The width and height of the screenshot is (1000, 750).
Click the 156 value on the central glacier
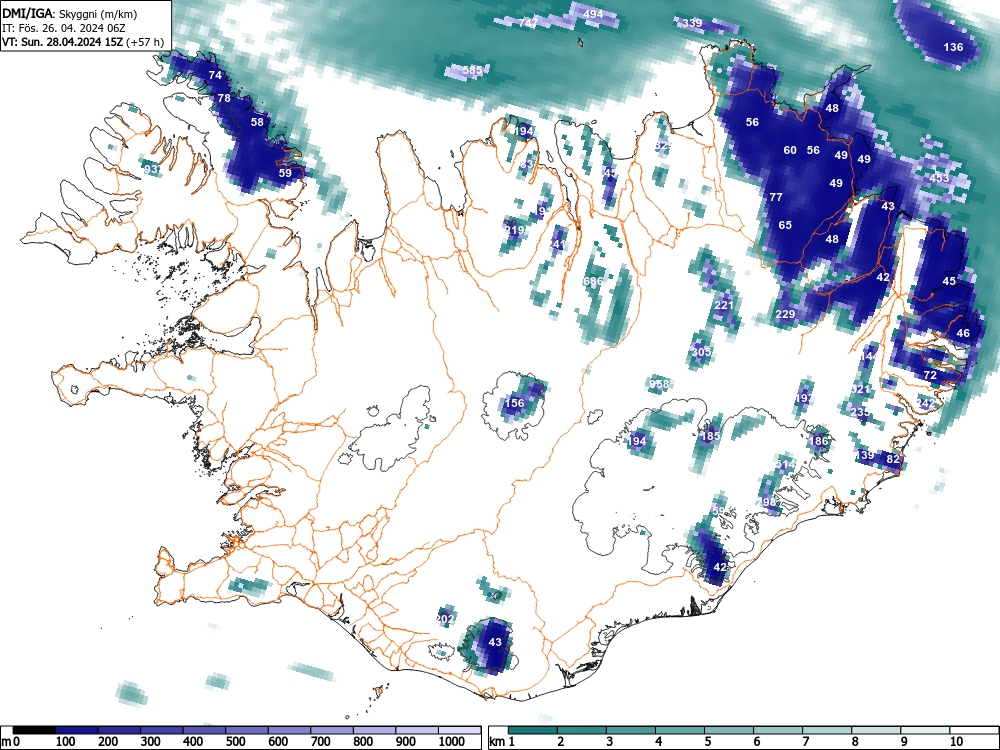[x=514, y=402]
